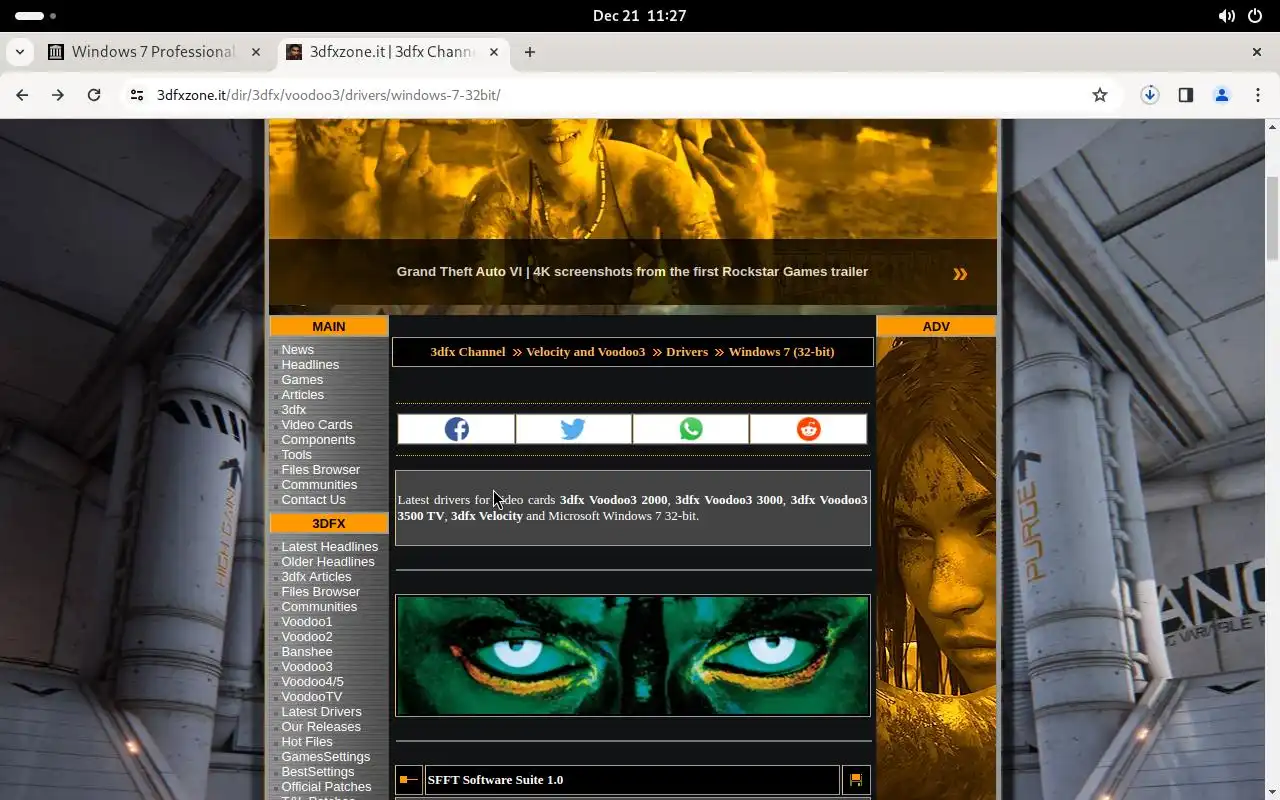Open Voodoo3 sidebar link
Screen dimensions: 1280x800
click(x=306, y=667)
